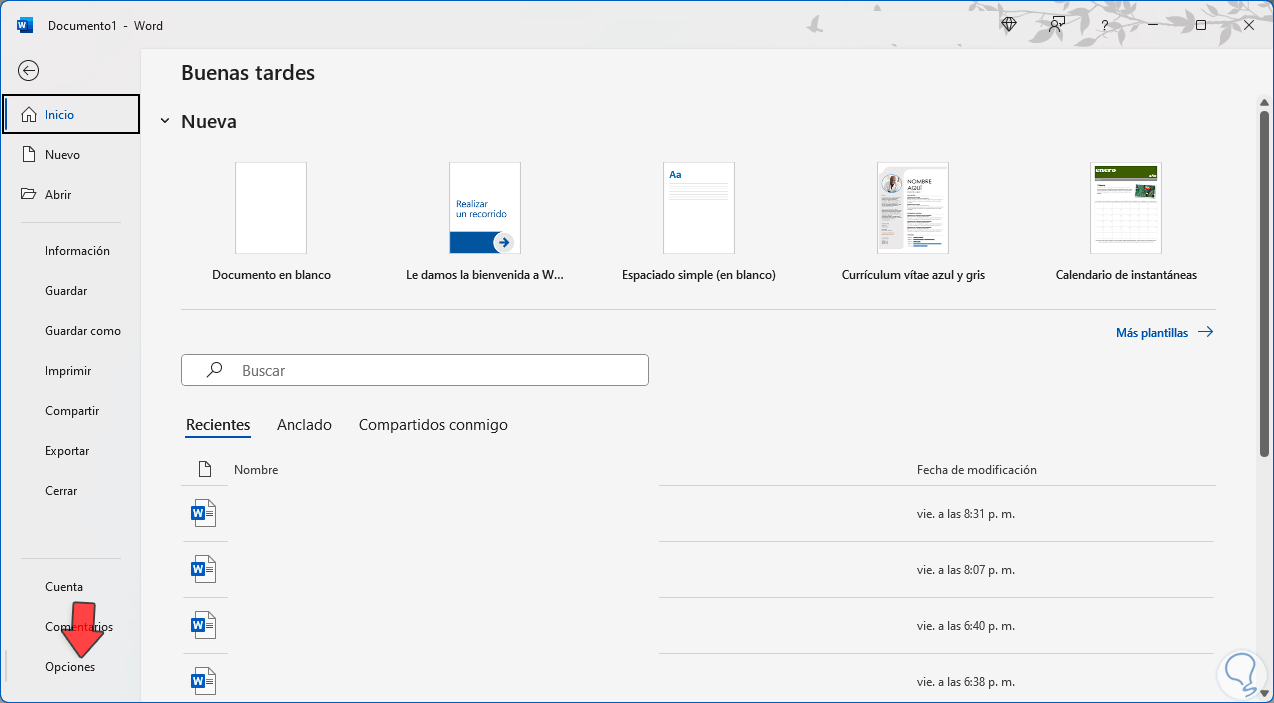Open the Documento en blanco template
1274x703 pixels.
[x=271, y=208]
